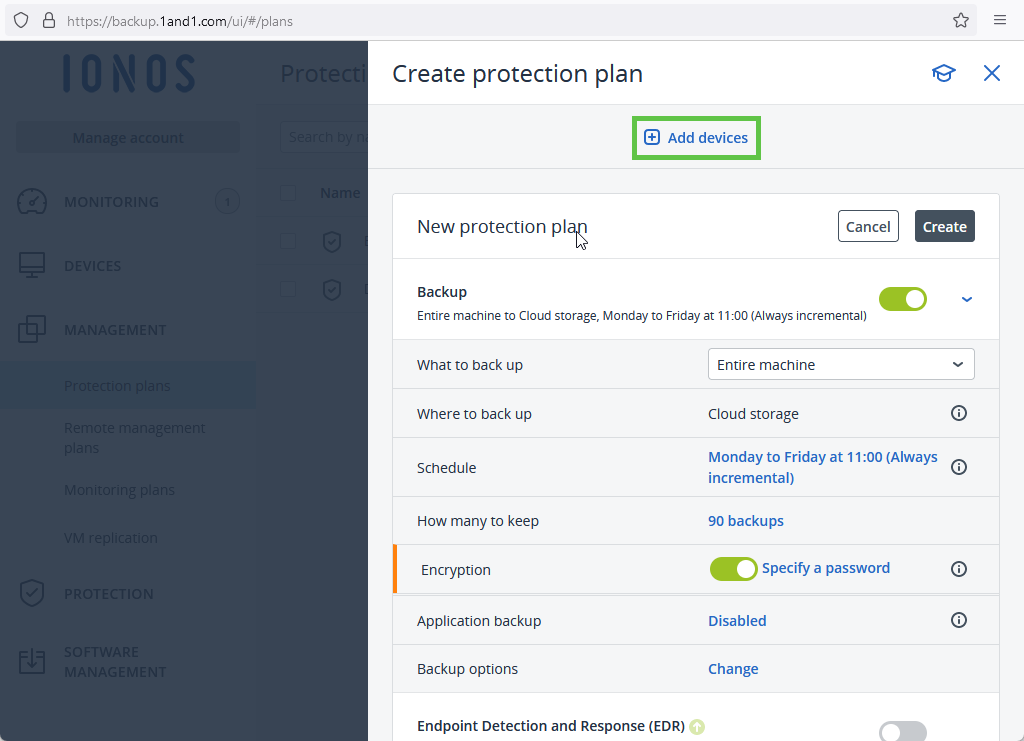Collapse the Backup section chevron
Viewport: 1024px width, 741px height.
966,299
